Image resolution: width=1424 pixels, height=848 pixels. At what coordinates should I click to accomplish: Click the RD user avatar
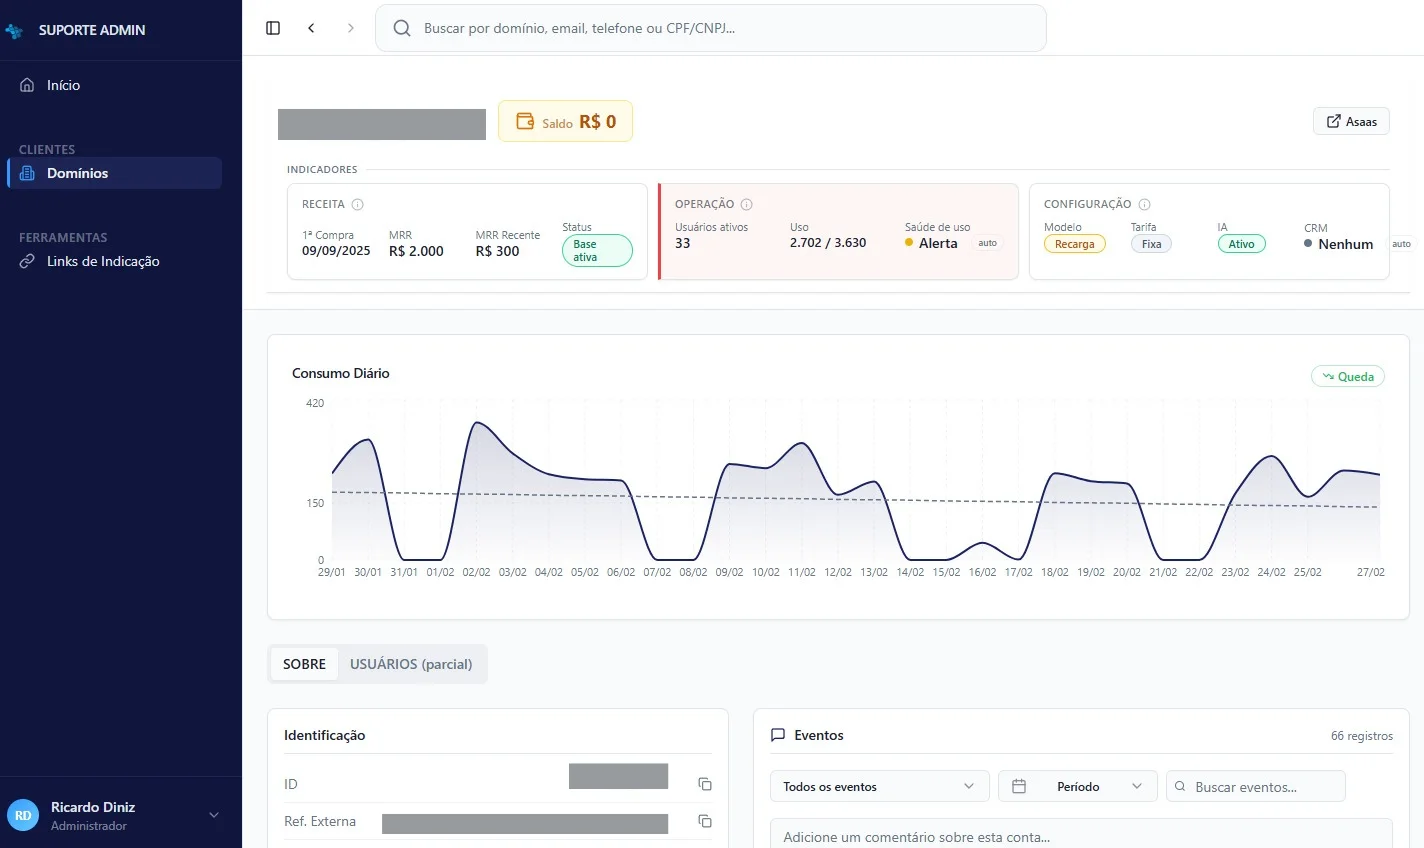pyautogui.click(x=23, y=815)
